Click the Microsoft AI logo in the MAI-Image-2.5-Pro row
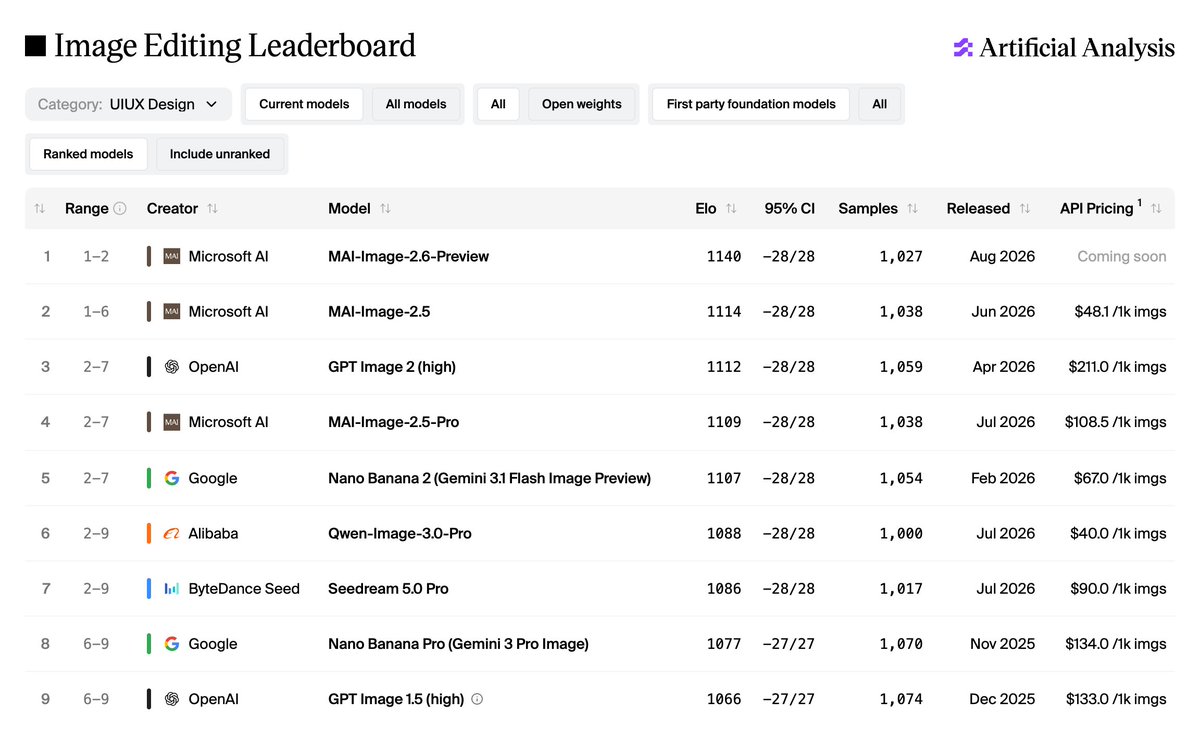 [172, 422]
